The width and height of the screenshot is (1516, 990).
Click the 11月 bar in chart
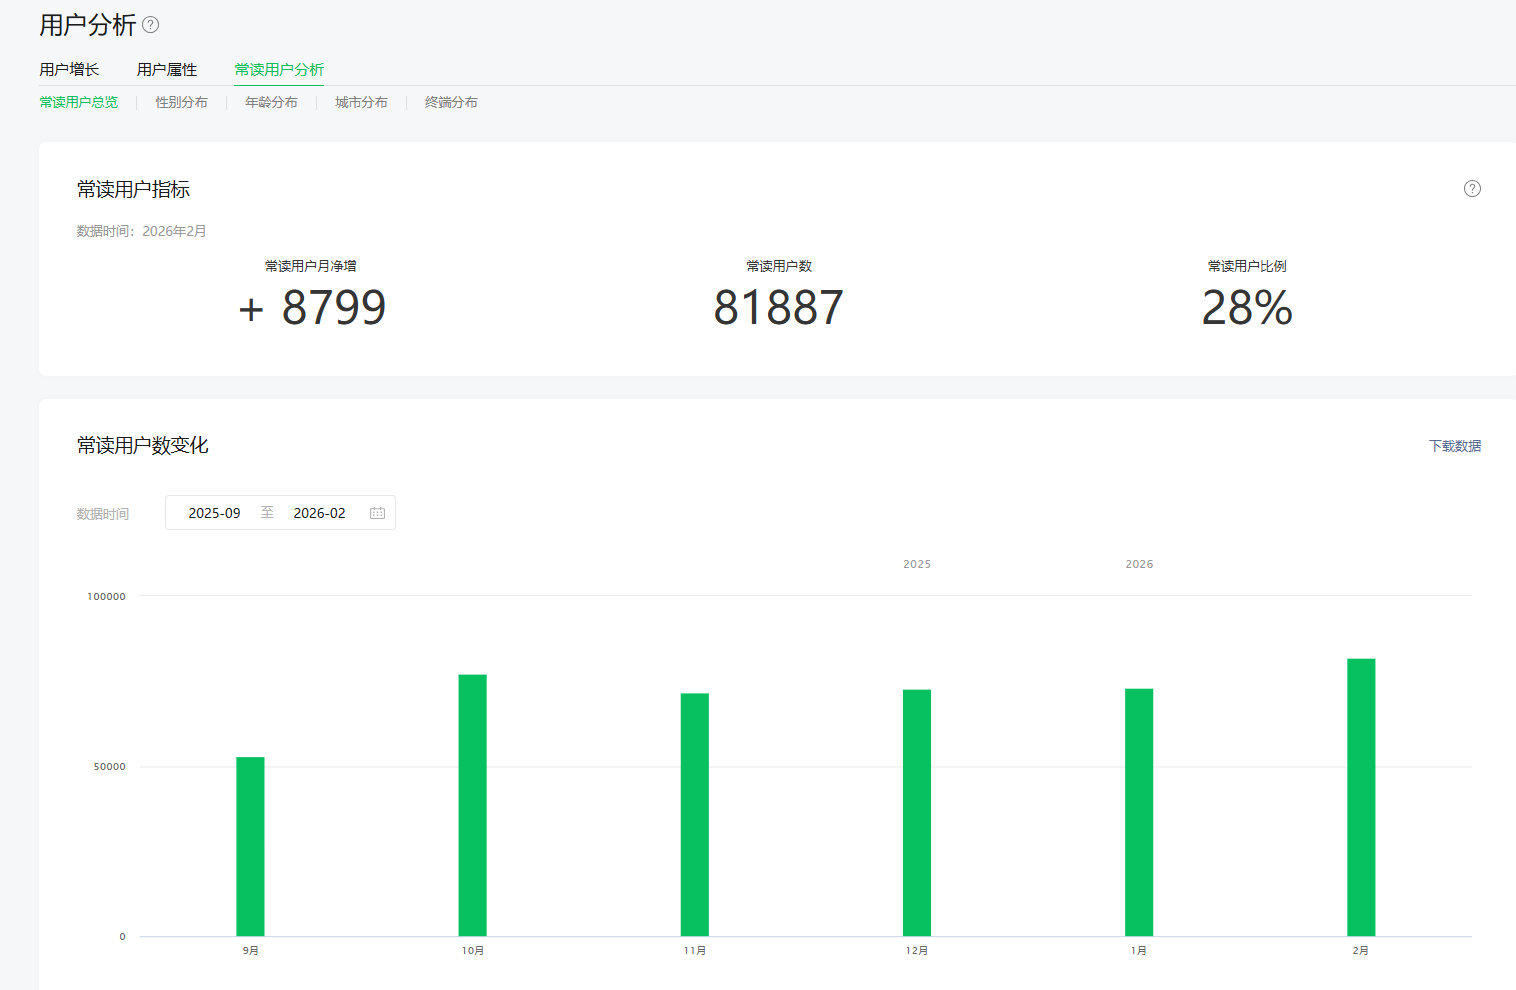pos(695,814)
